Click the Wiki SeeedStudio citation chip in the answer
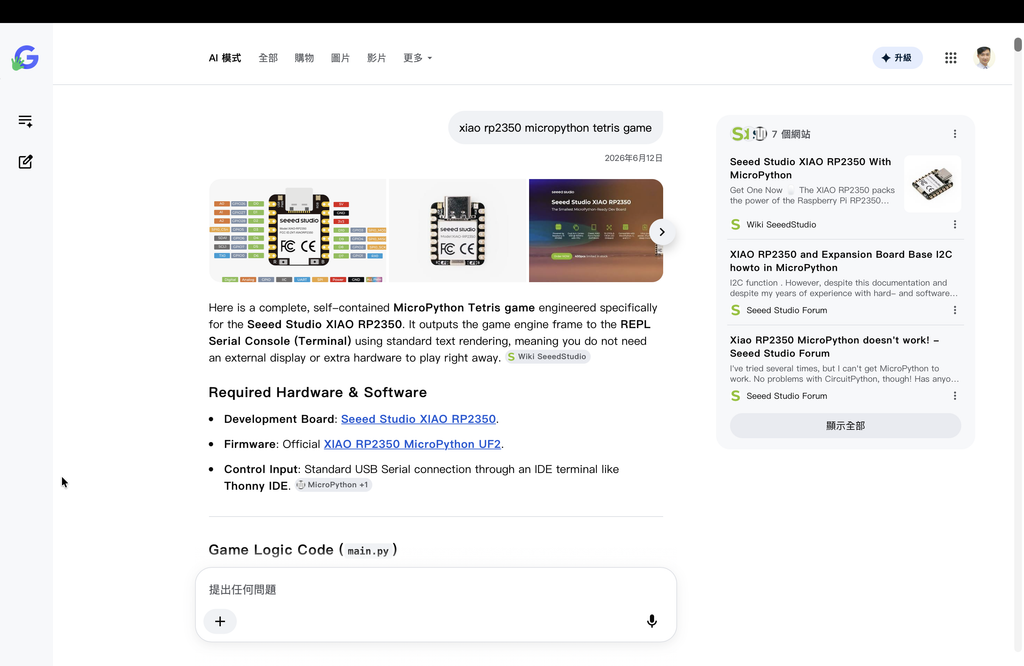1024x666 pixels. pos(547,357)
